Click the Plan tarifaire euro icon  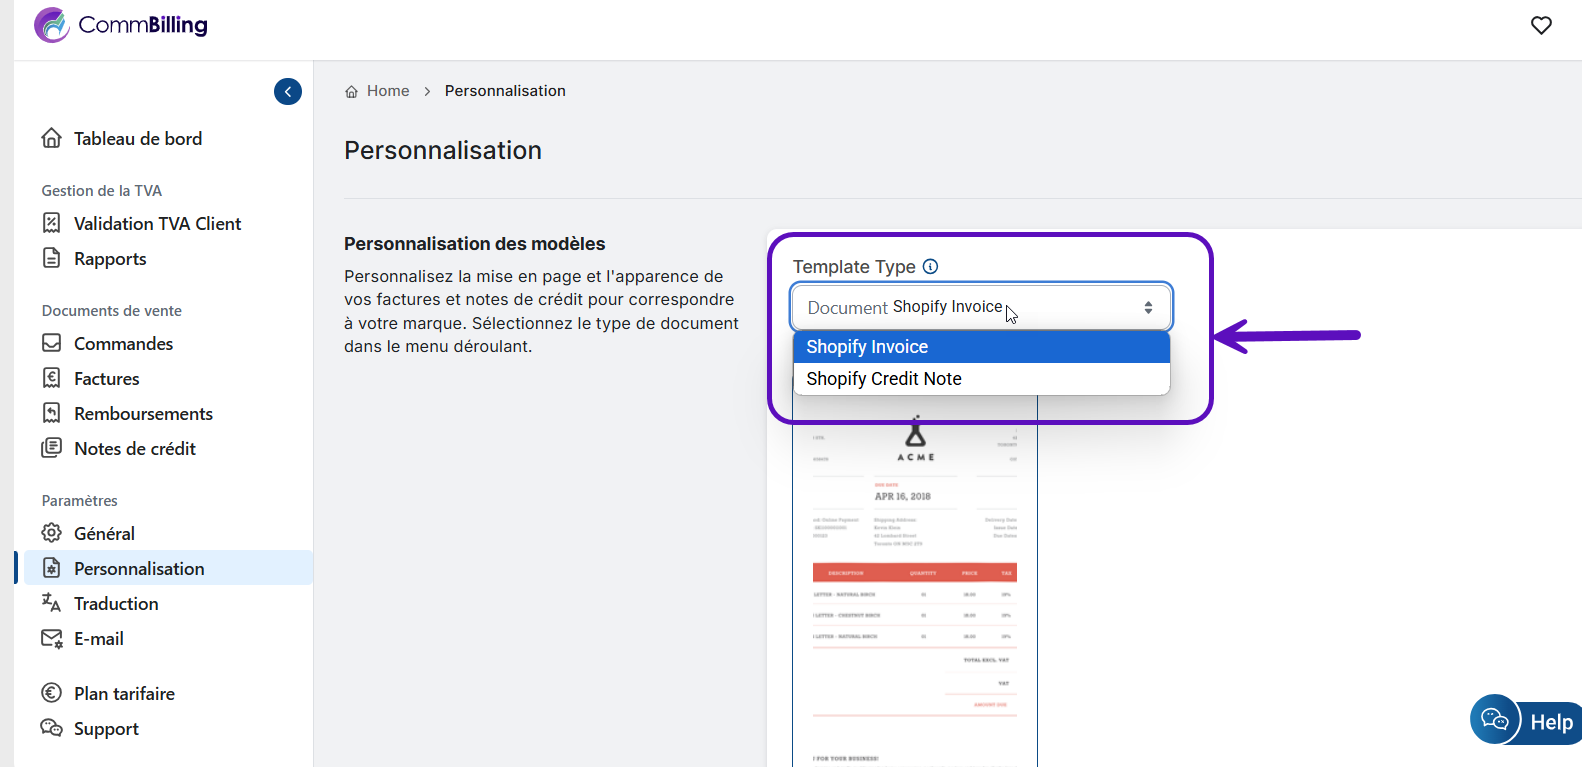52,693
